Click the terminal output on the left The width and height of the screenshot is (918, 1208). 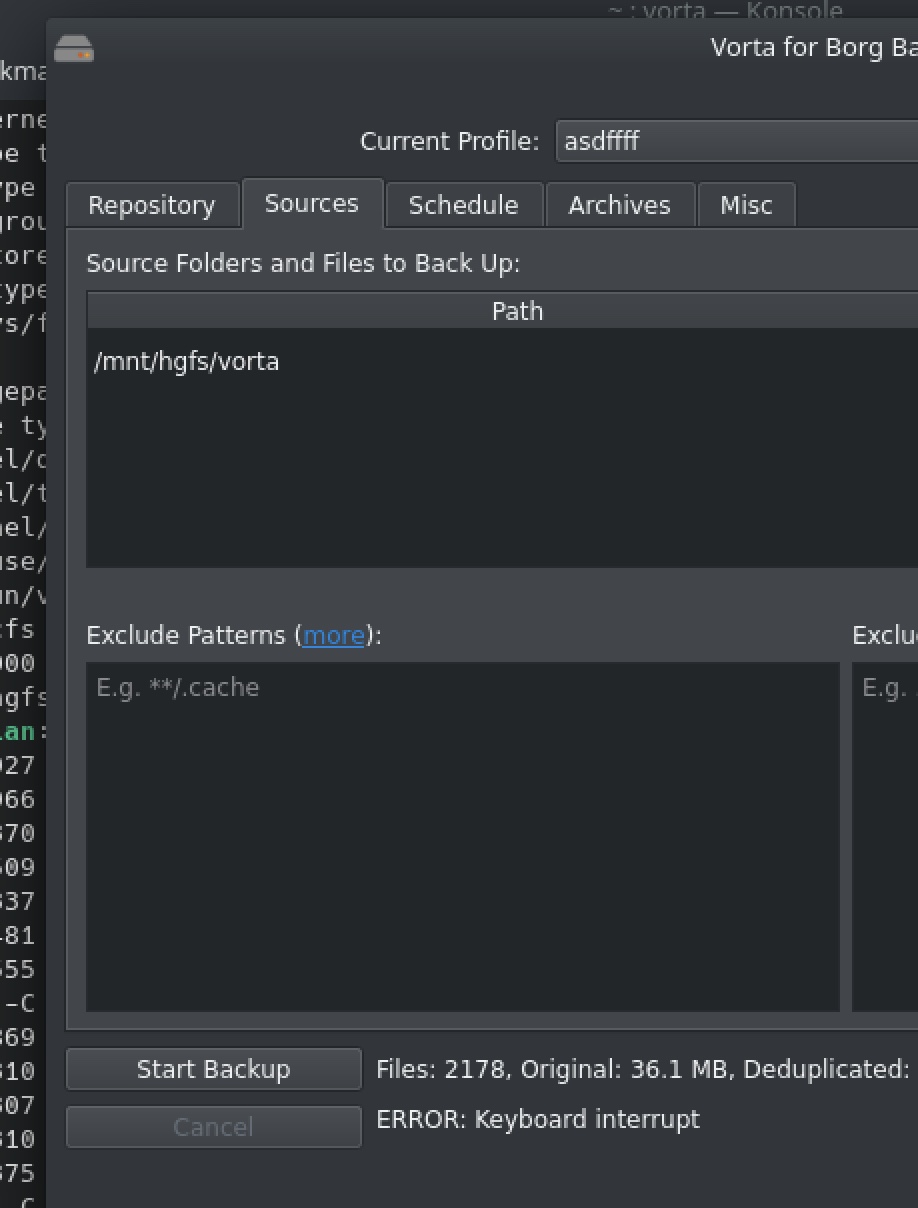pyautogui.click(x=20, y=600)
